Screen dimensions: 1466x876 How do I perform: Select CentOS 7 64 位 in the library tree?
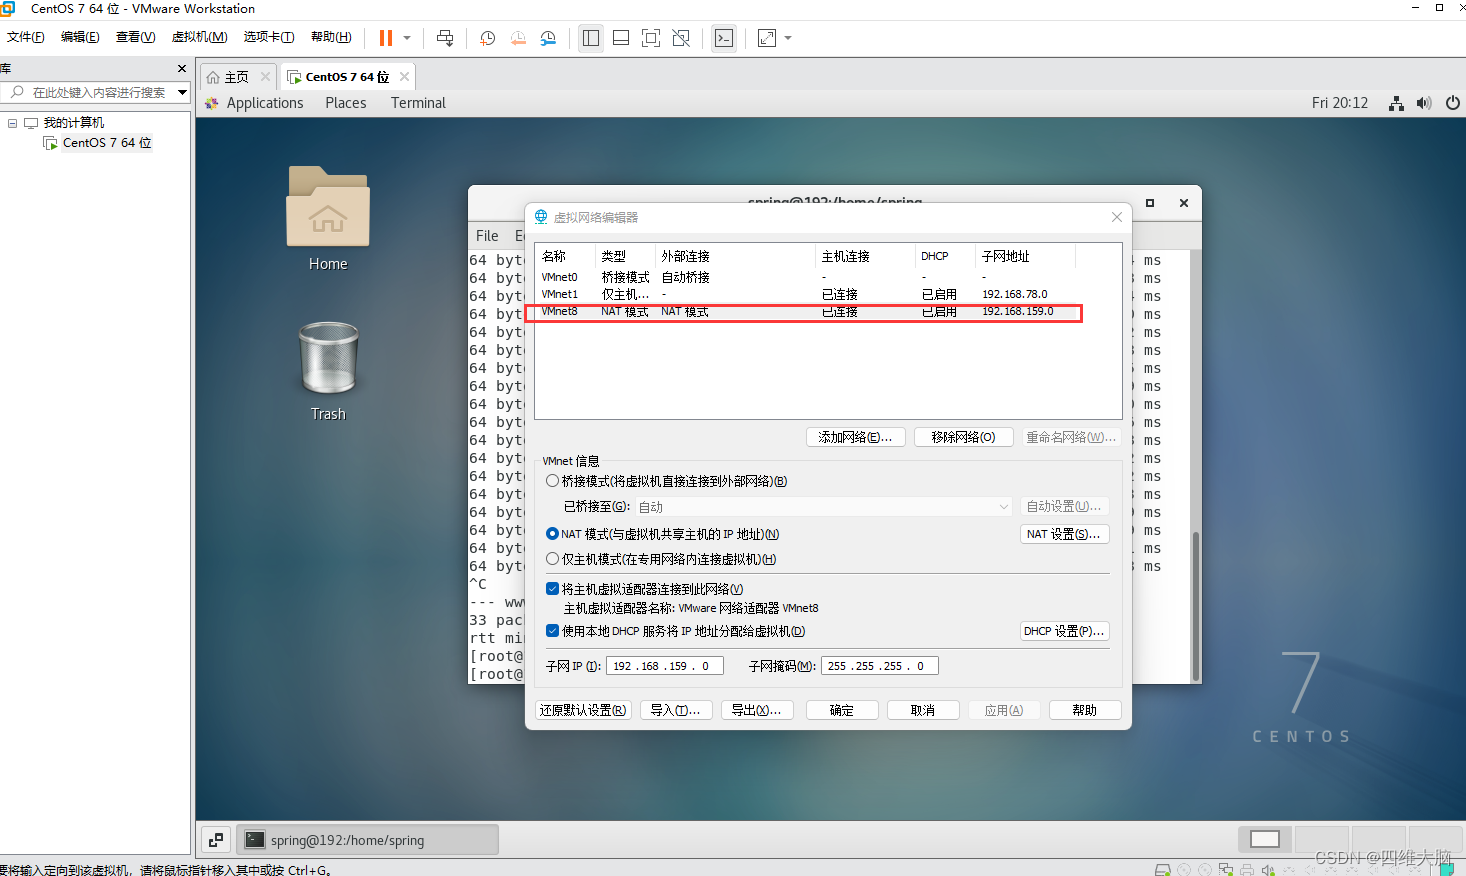[x=107, y=143]
